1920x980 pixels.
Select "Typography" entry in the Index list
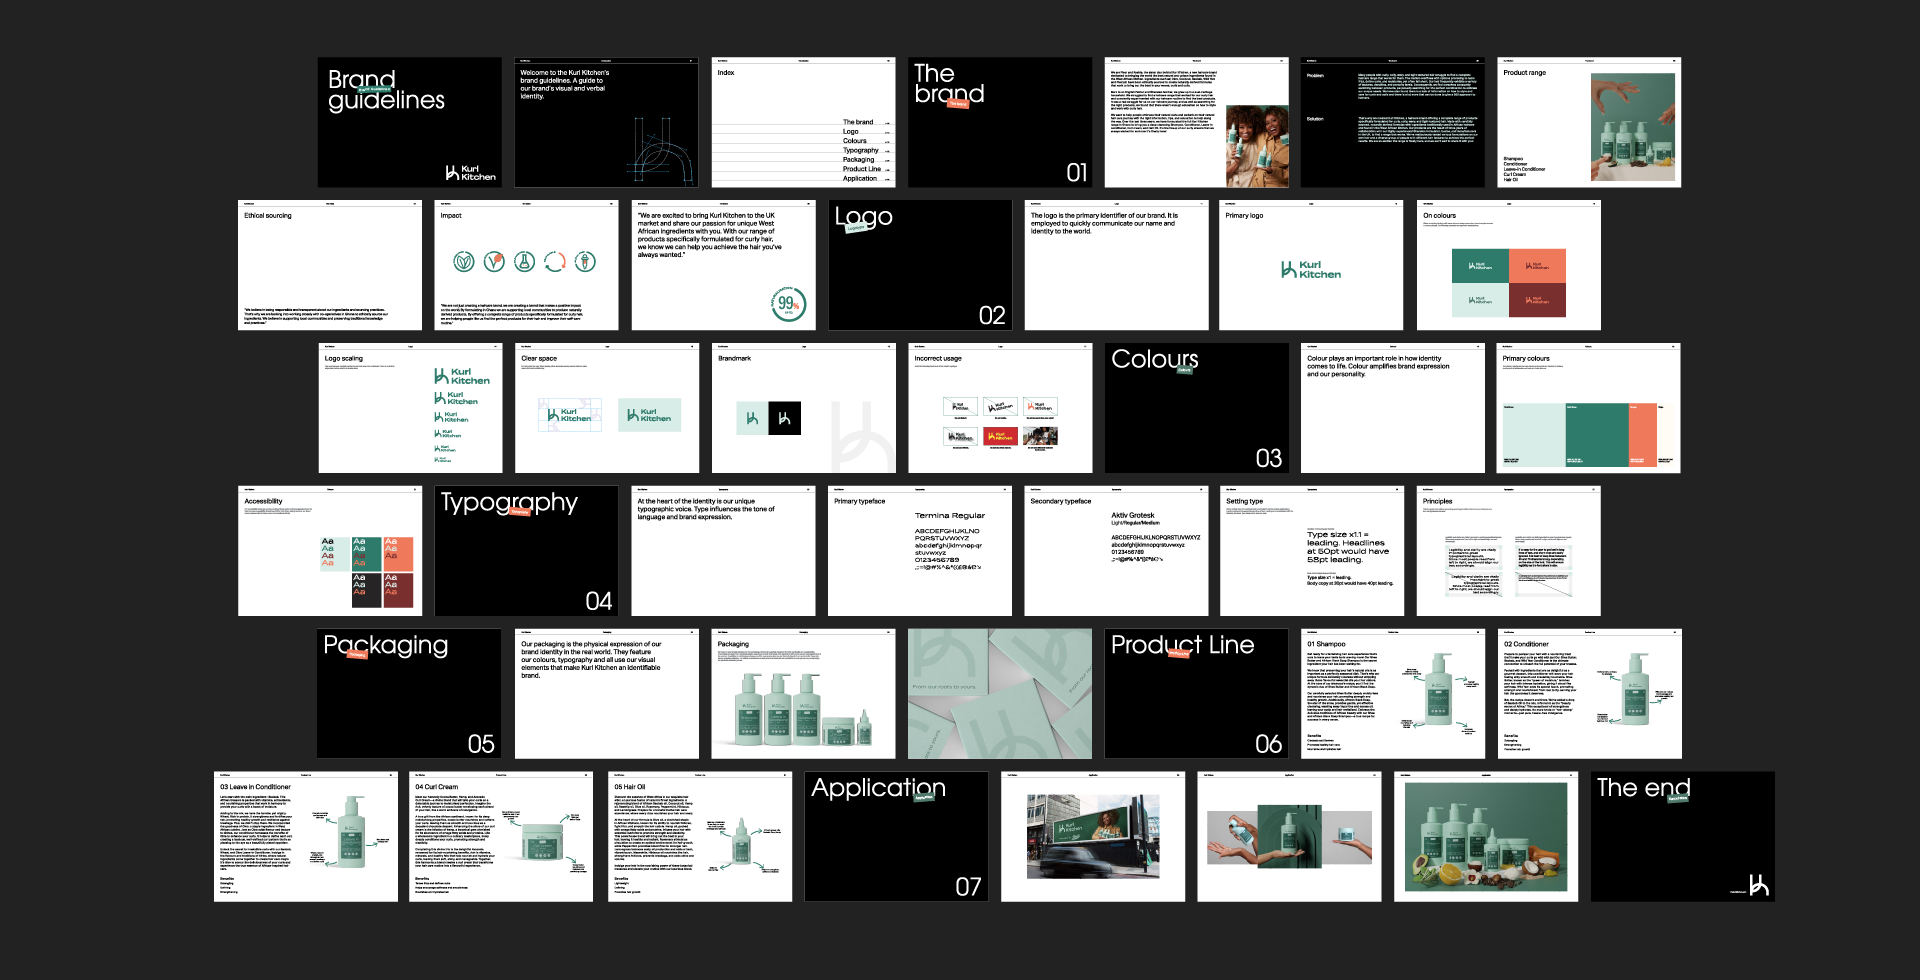pos(861,150)
